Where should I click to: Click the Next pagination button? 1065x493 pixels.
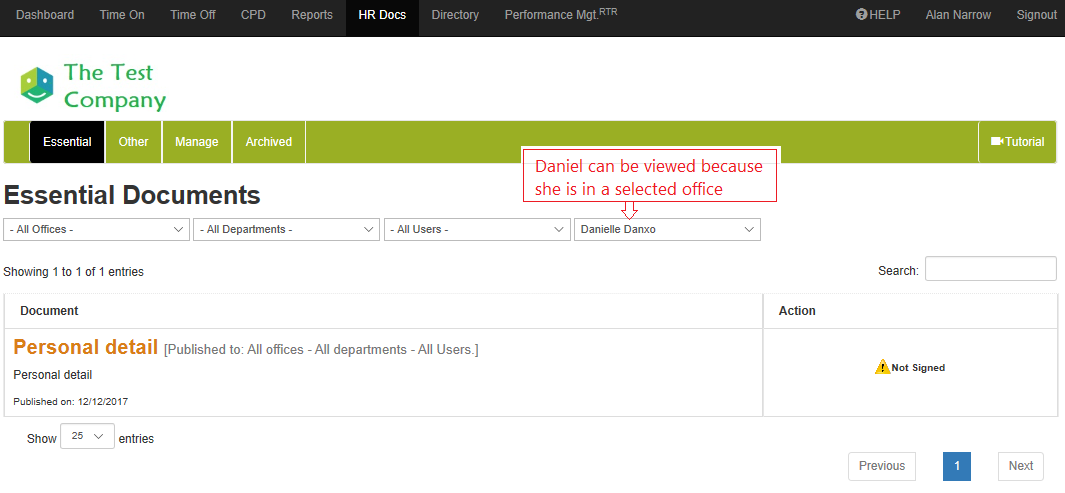[1020, 466]
